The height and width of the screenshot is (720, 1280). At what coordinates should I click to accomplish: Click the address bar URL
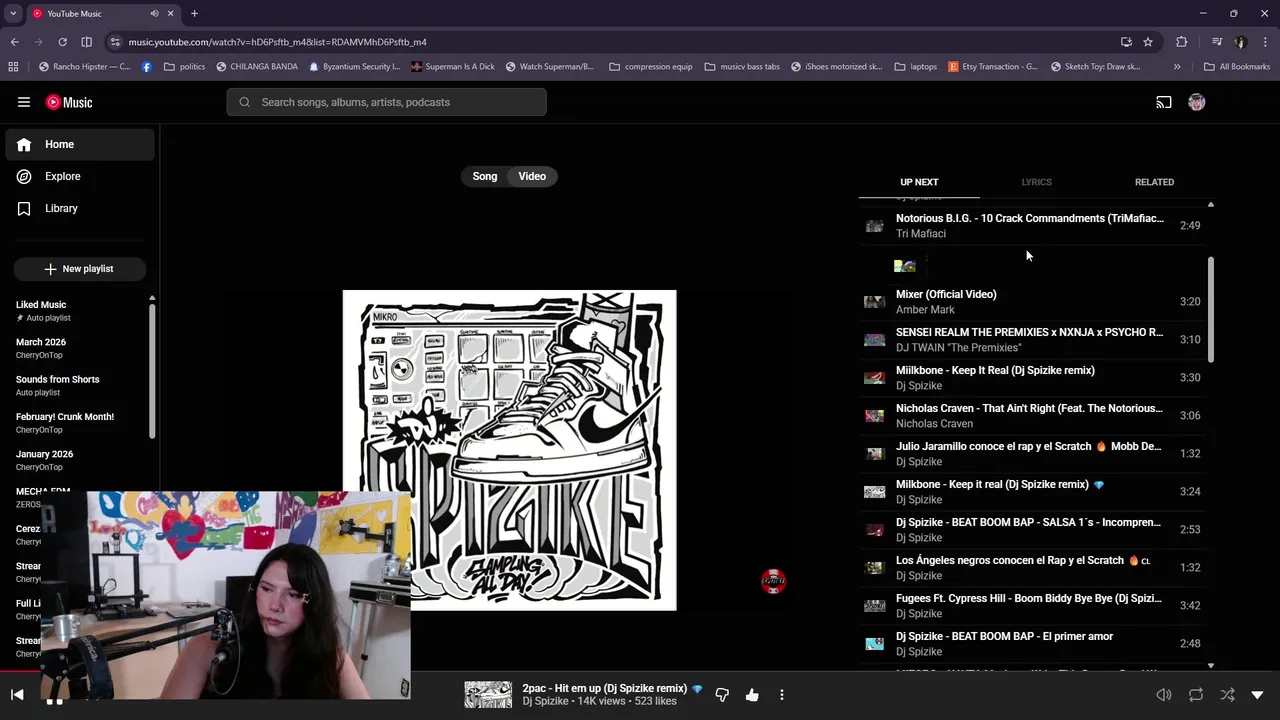278,42
